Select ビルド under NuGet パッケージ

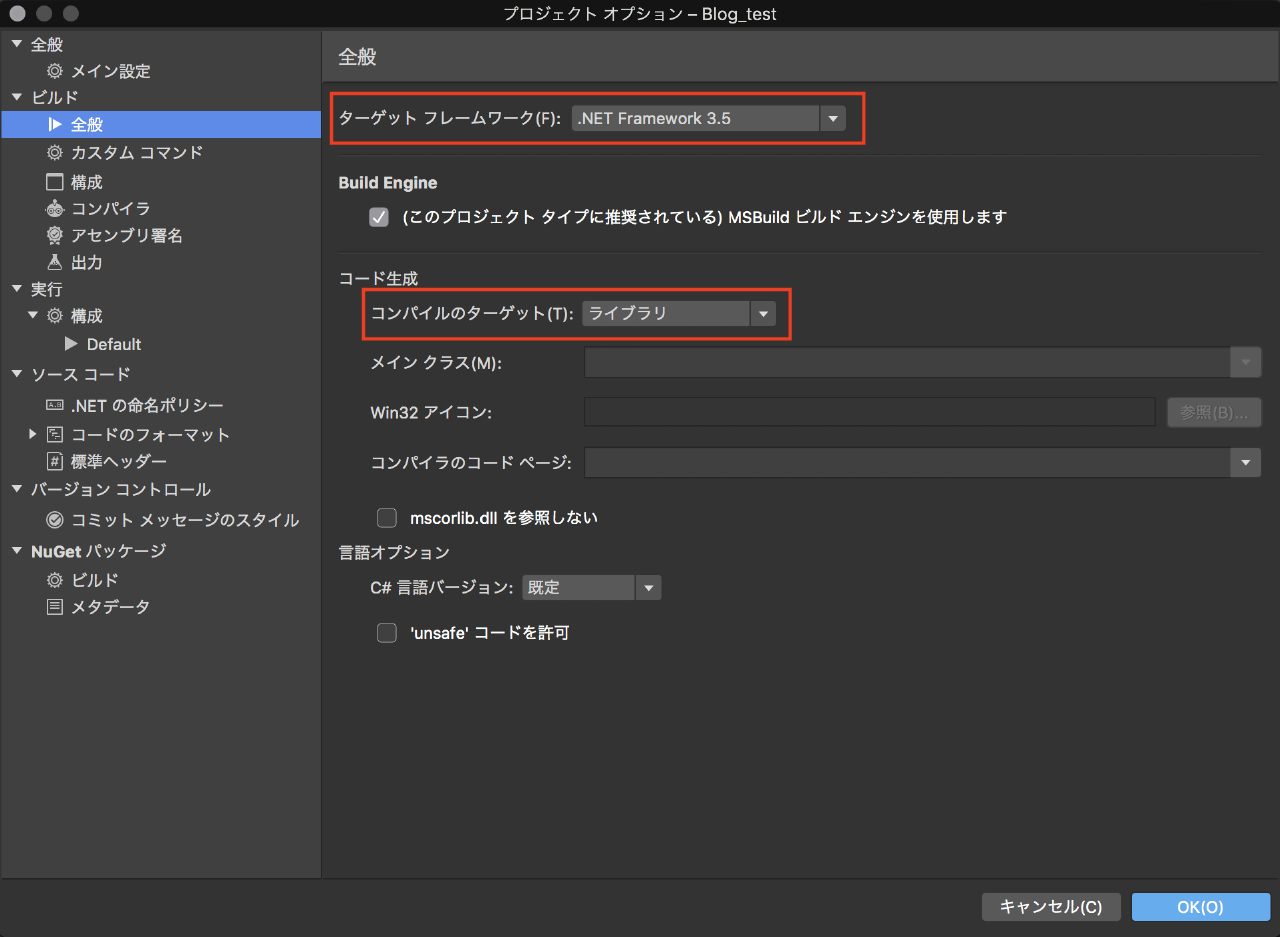point(94,580)
